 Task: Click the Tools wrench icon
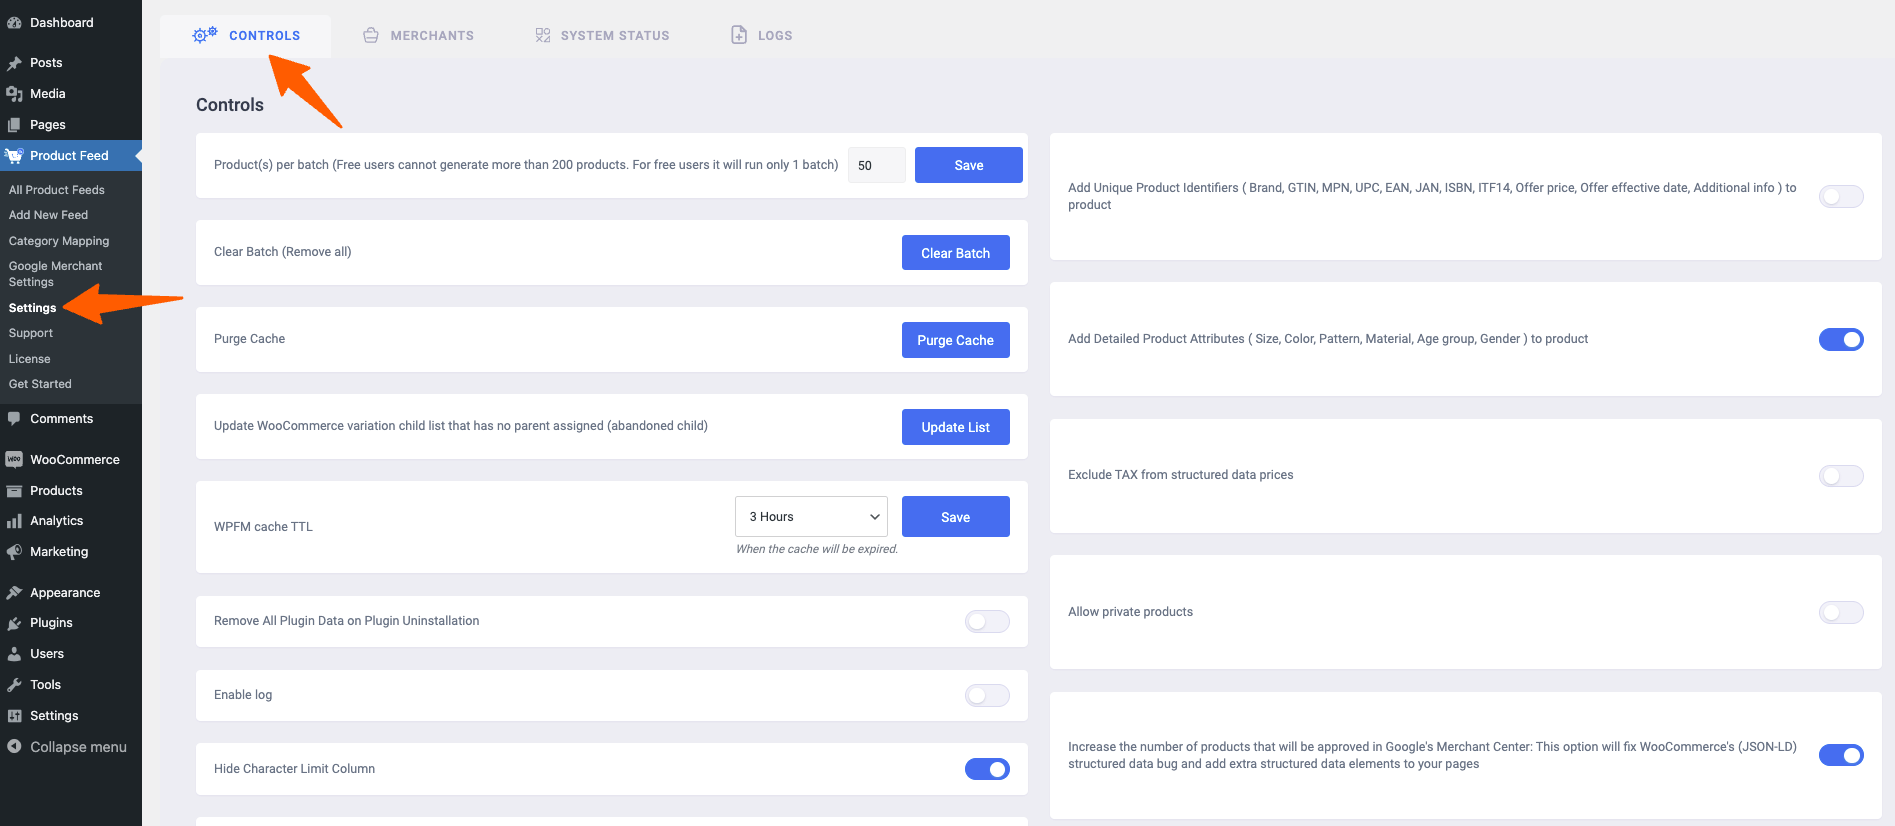point(14,685)
